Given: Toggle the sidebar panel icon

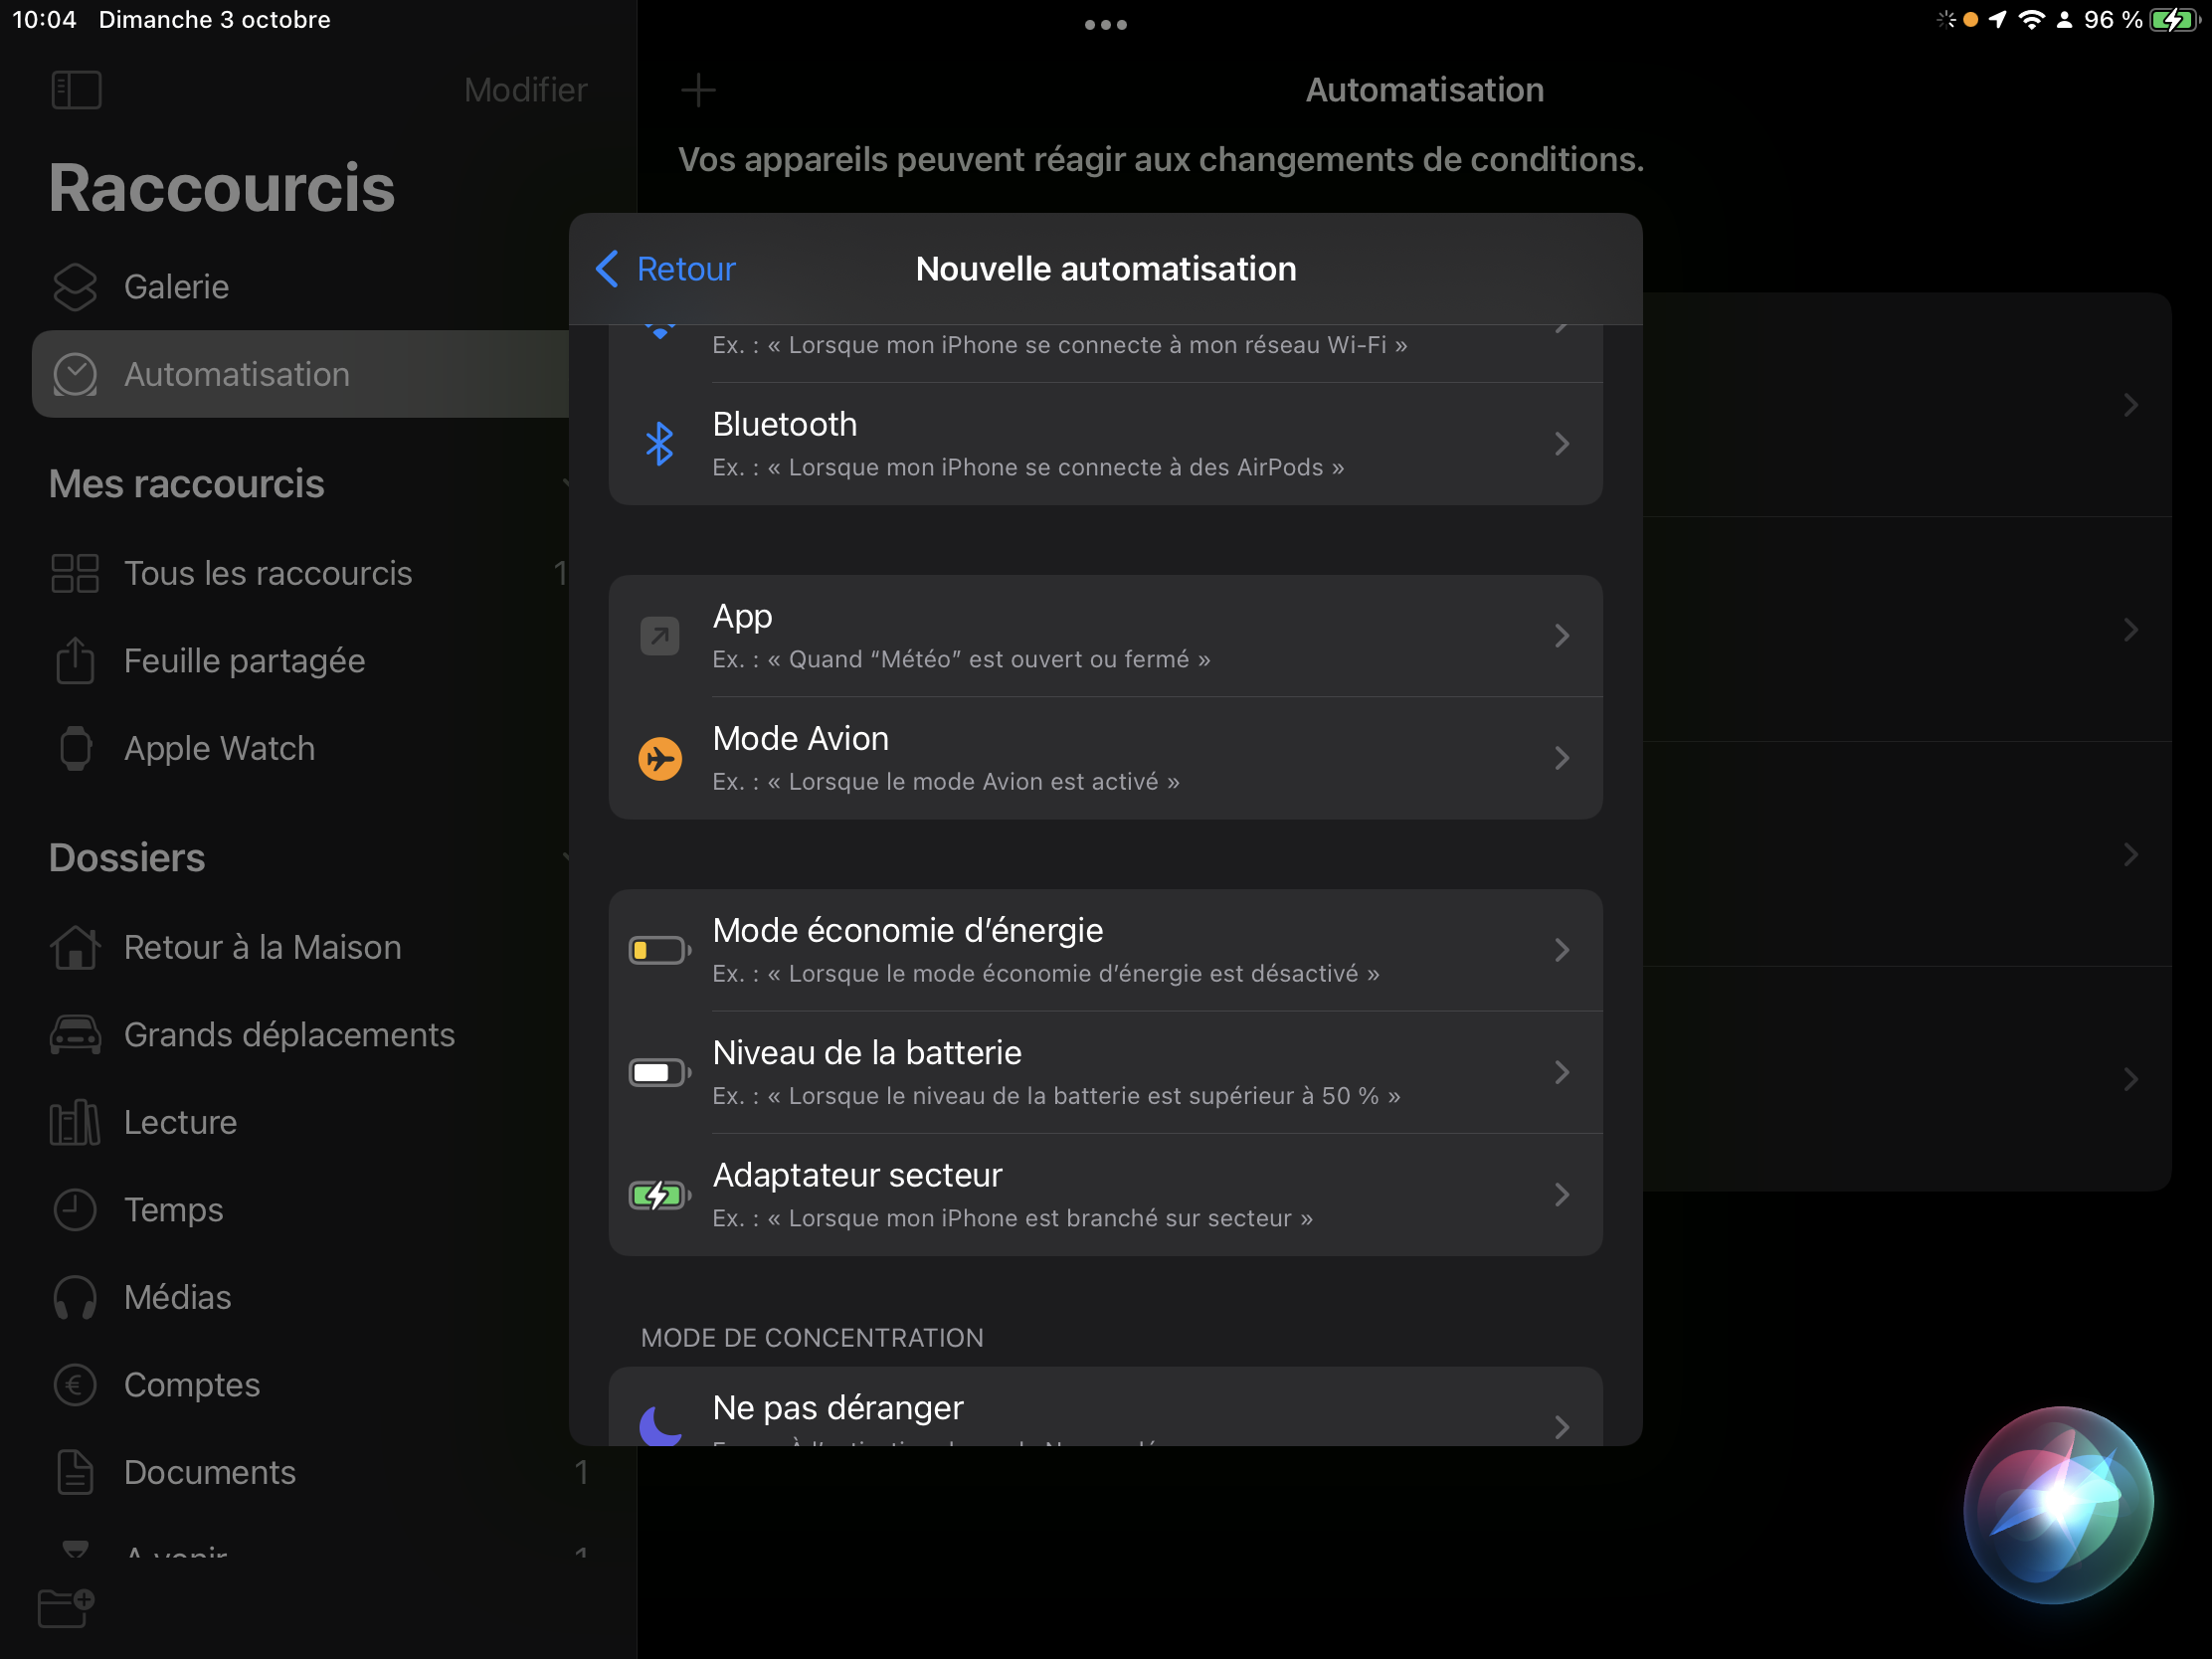Looking at the screenshot, I should point(76,90).
